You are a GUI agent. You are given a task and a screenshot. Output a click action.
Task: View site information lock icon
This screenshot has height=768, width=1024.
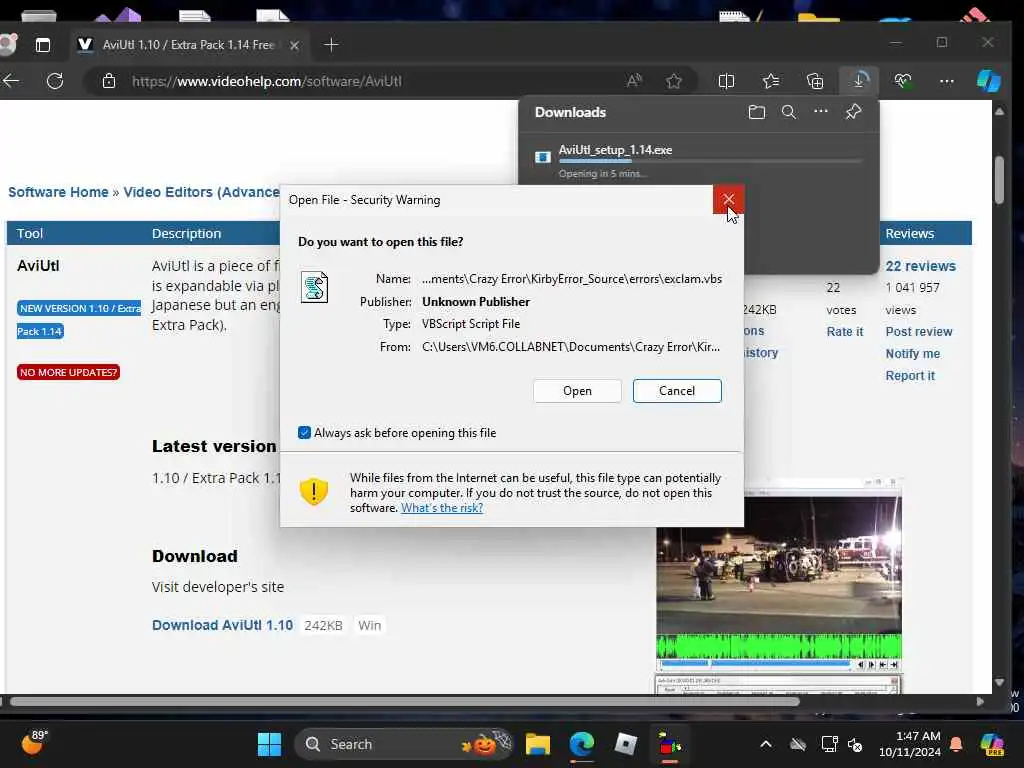pos(109,81)
